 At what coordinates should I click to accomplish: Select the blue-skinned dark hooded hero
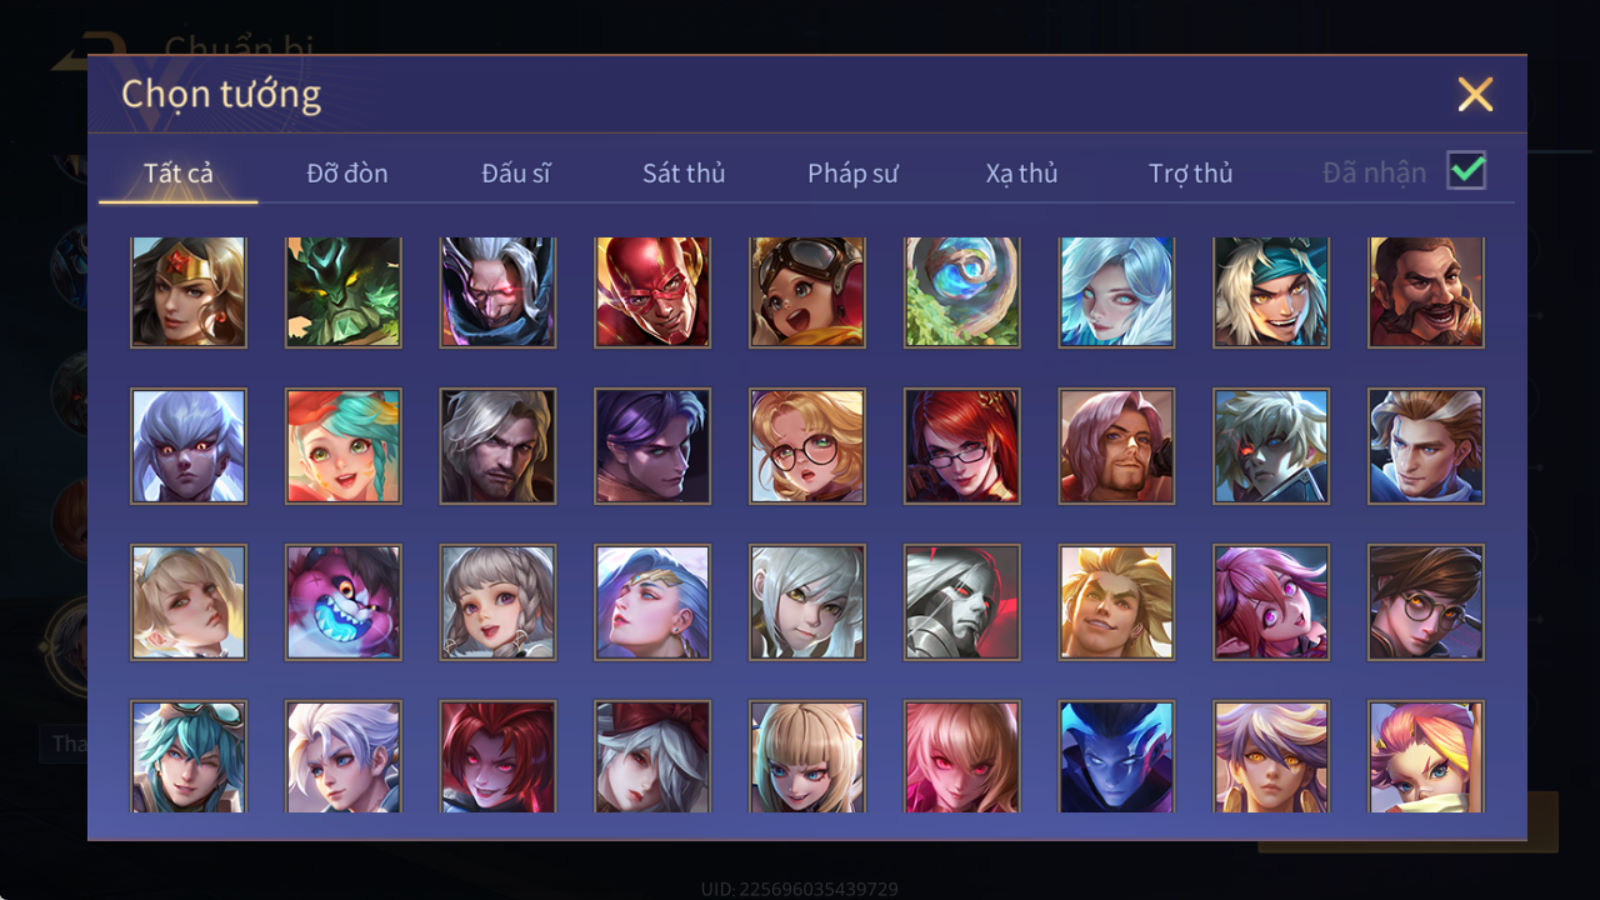coord(1116,756)
